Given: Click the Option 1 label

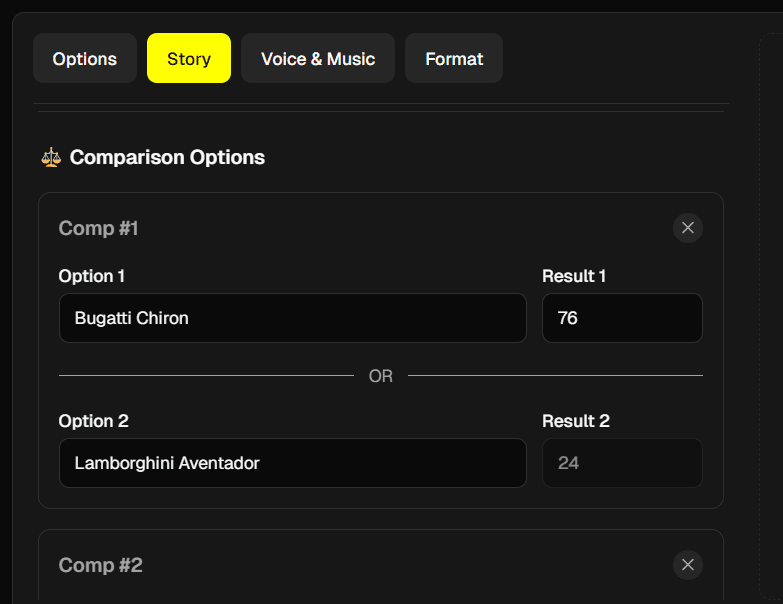Looking at the screenshot, I should point(92,276).
